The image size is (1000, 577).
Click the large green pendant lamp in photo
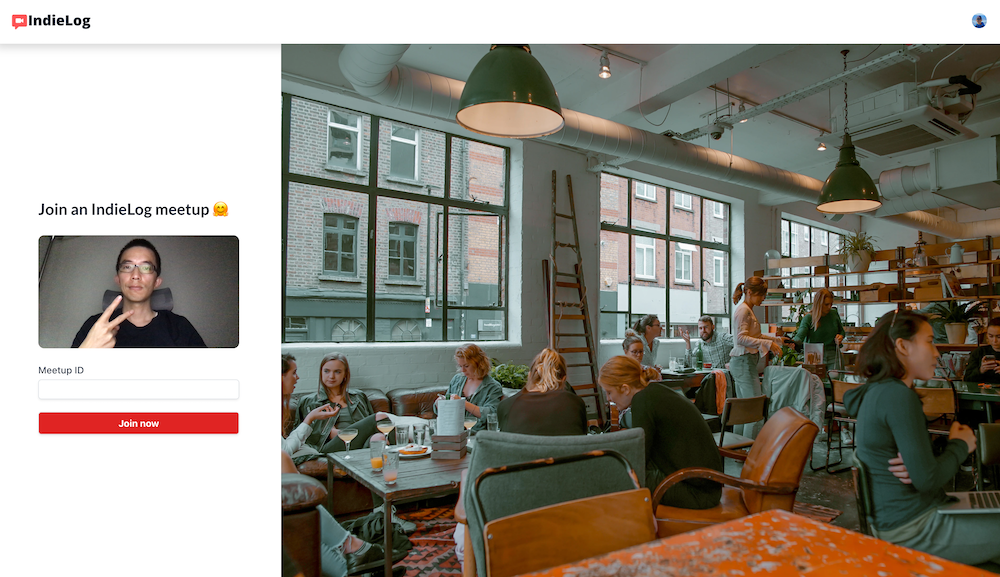click(510, 92)
